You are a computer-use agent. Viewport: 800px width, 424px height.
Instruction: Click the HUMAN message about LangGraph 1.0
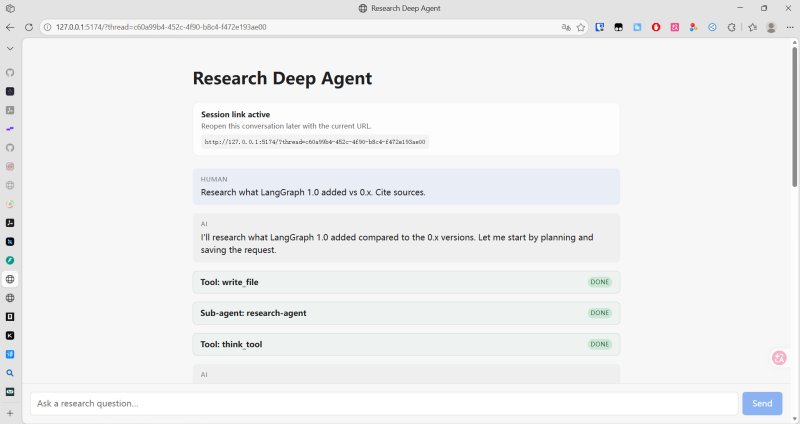[x=406, y=187]
